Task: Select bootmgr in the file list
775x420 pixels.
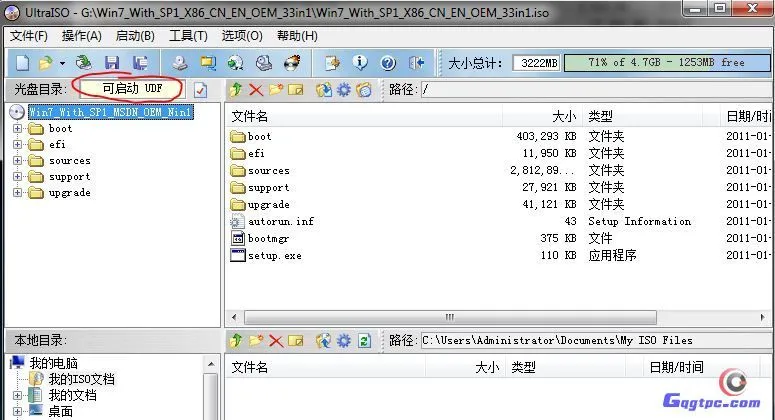Action: 268,239
